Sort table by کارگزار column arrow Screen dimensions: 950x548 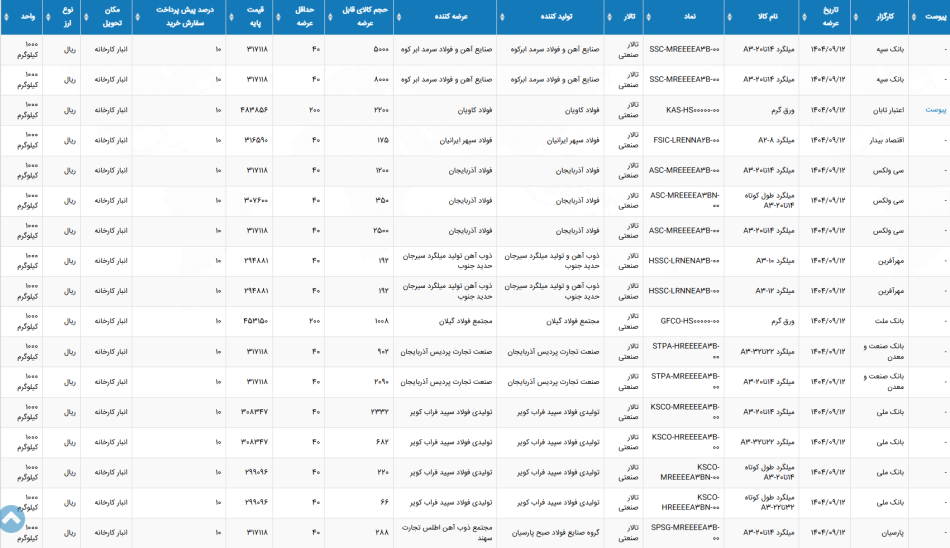(x=855, y=17)
